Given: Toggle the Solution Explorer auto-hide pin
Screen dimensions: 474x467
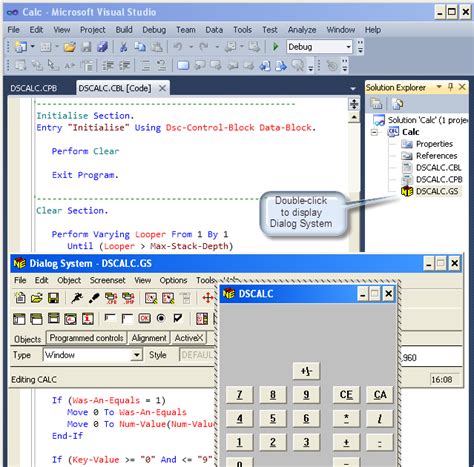Looking at the screenshot, I should coord(451,87).
